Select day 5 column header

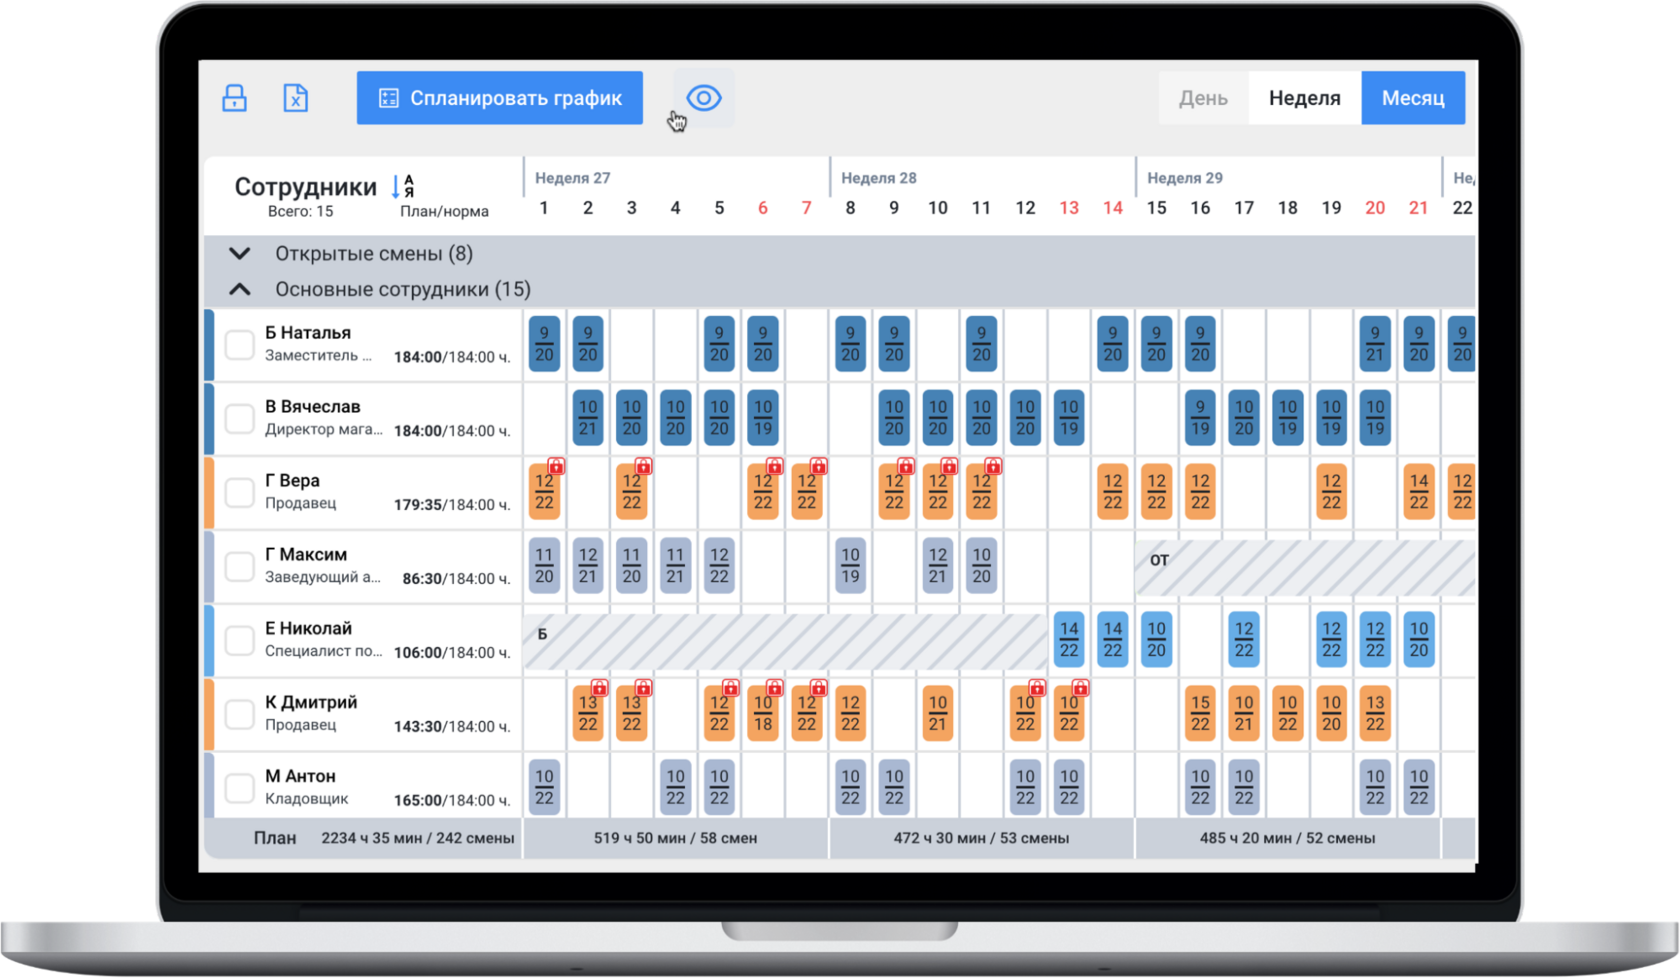[719, 208]
